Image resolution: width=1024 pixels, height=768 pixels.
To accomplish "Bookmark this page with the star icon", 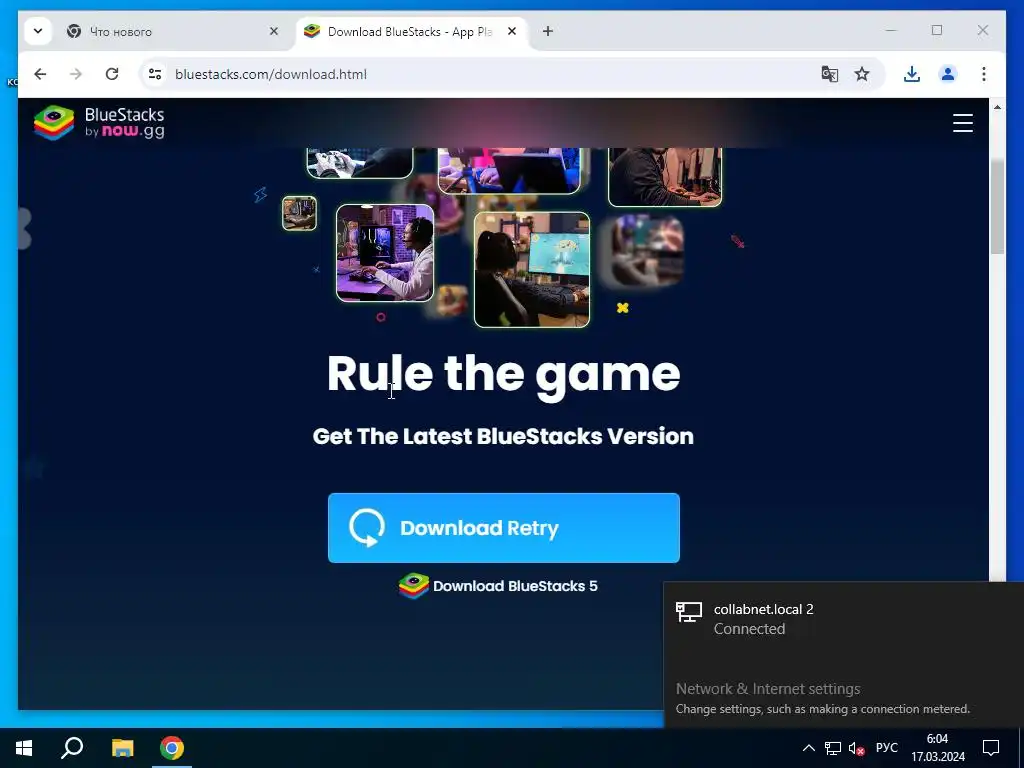I will [862, 74].
